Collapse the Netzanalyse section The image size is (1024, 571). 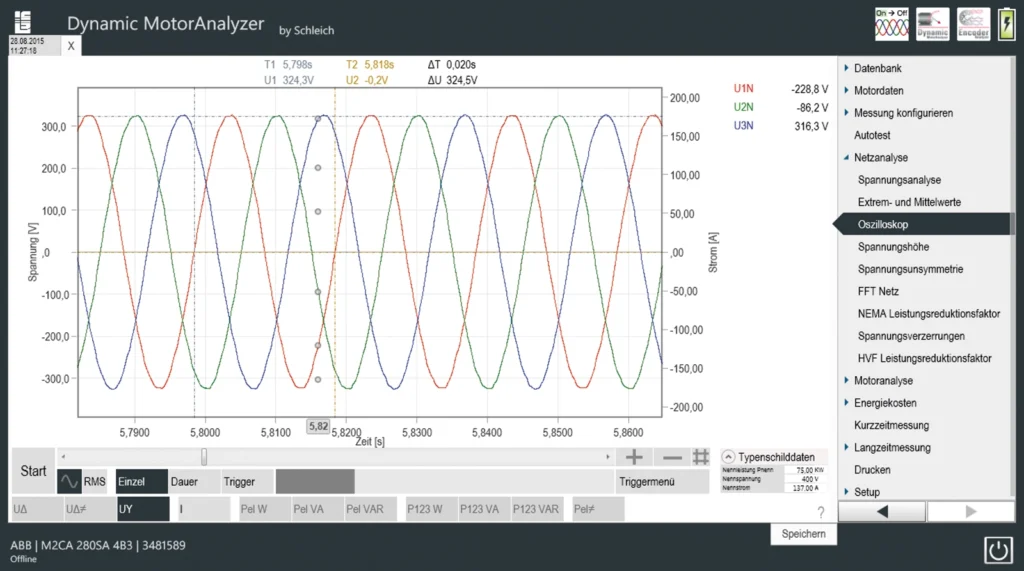(846, 158)
